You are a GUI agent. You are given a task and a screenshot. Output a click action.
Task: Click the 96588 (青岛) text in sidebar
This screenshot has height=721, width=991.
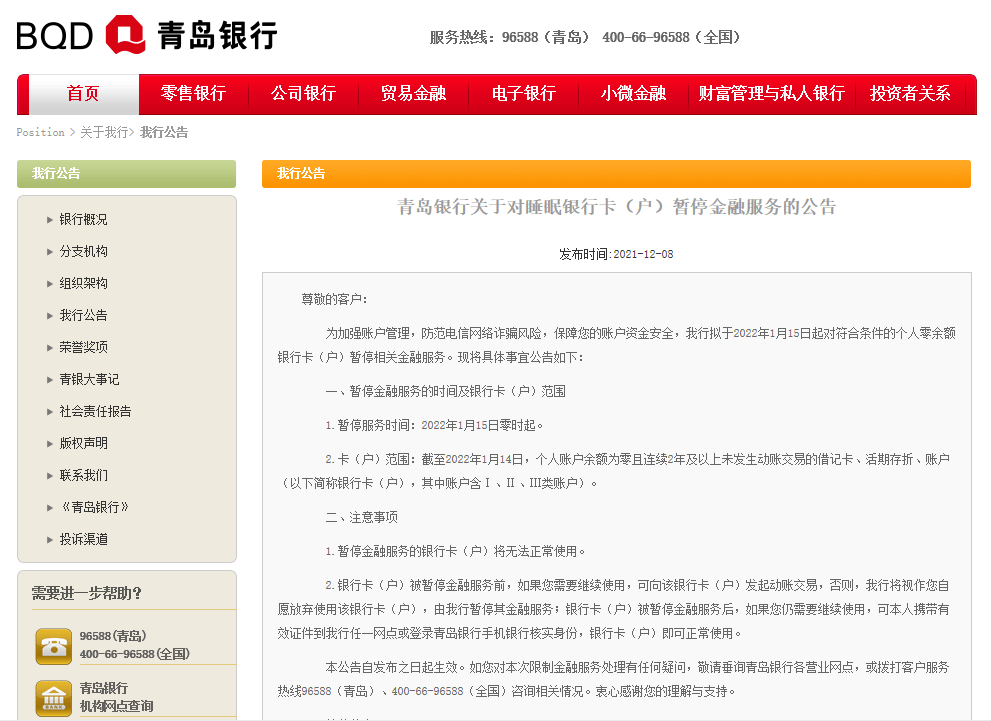(113, 636)
